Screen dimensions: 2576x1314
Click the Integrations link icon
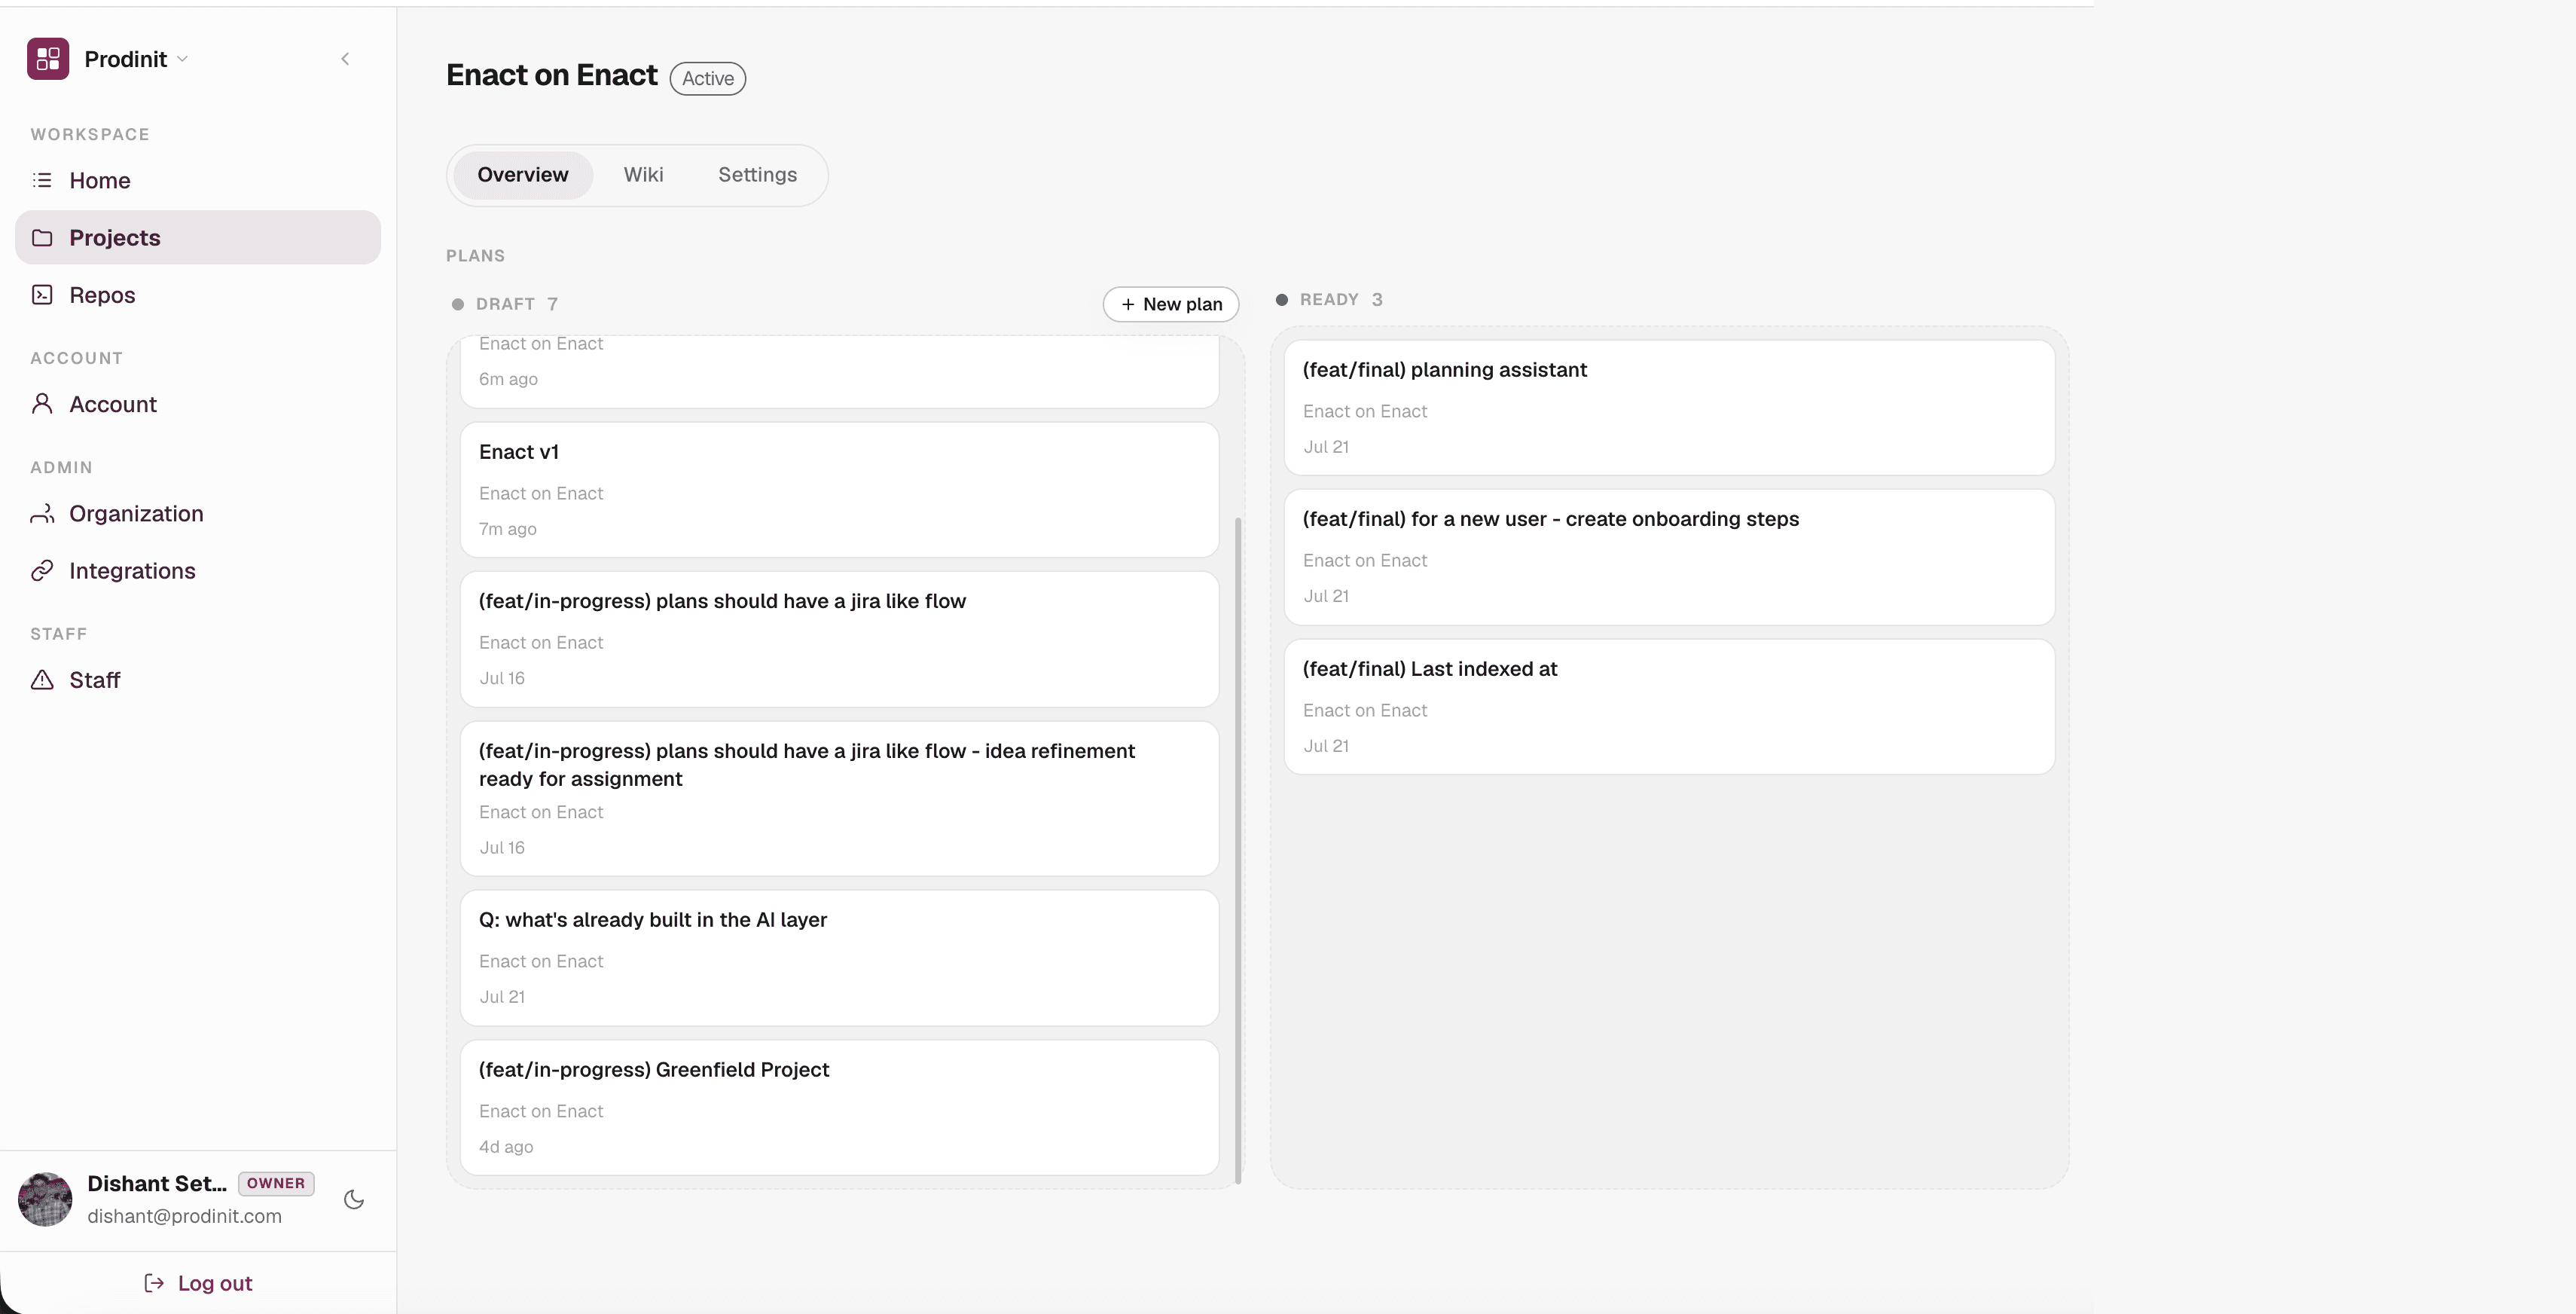point(42,571)
